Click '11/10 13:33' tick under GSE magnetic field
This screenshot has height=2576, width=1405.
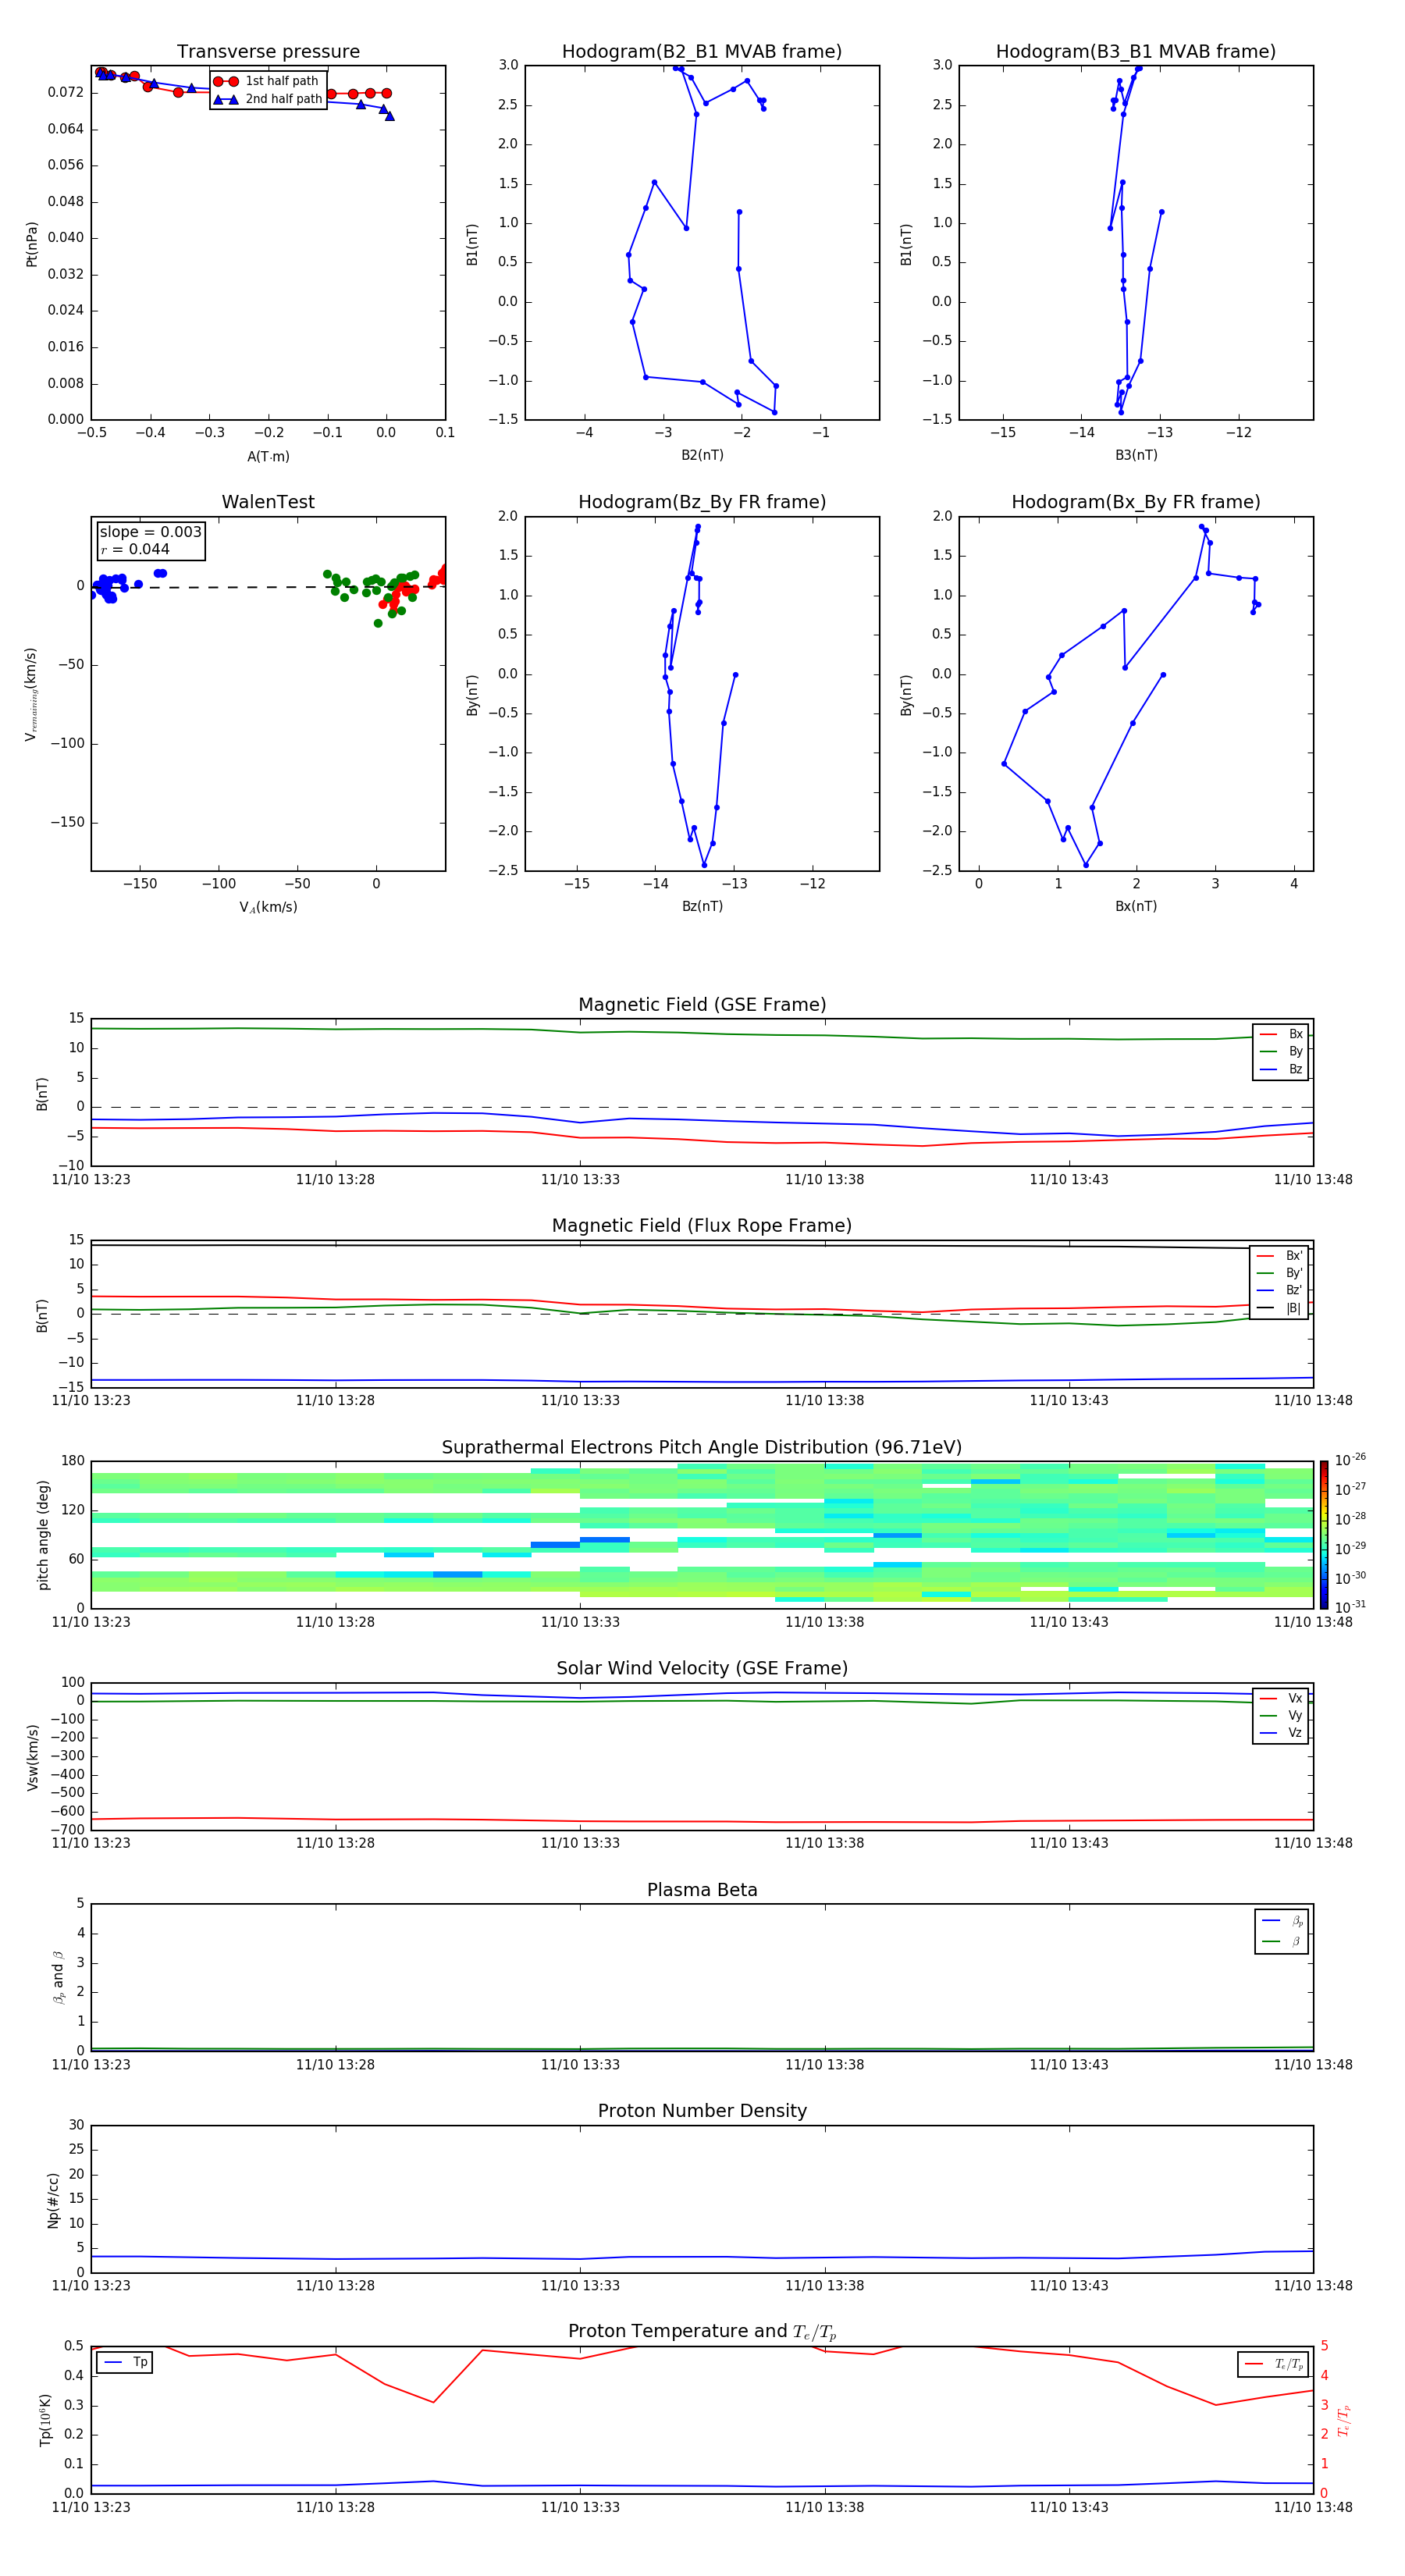coord(580,1180)
